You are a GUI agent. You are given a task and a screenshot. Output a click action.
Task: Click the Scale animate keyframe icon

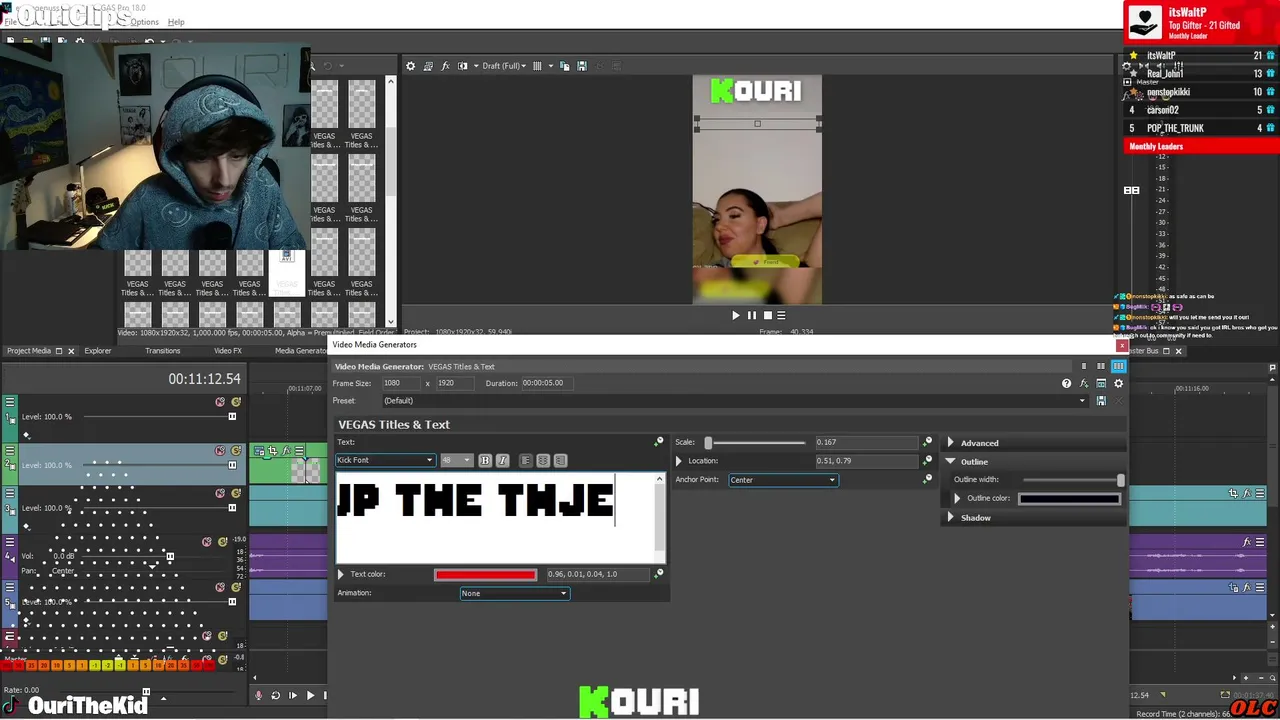point(927,442)
